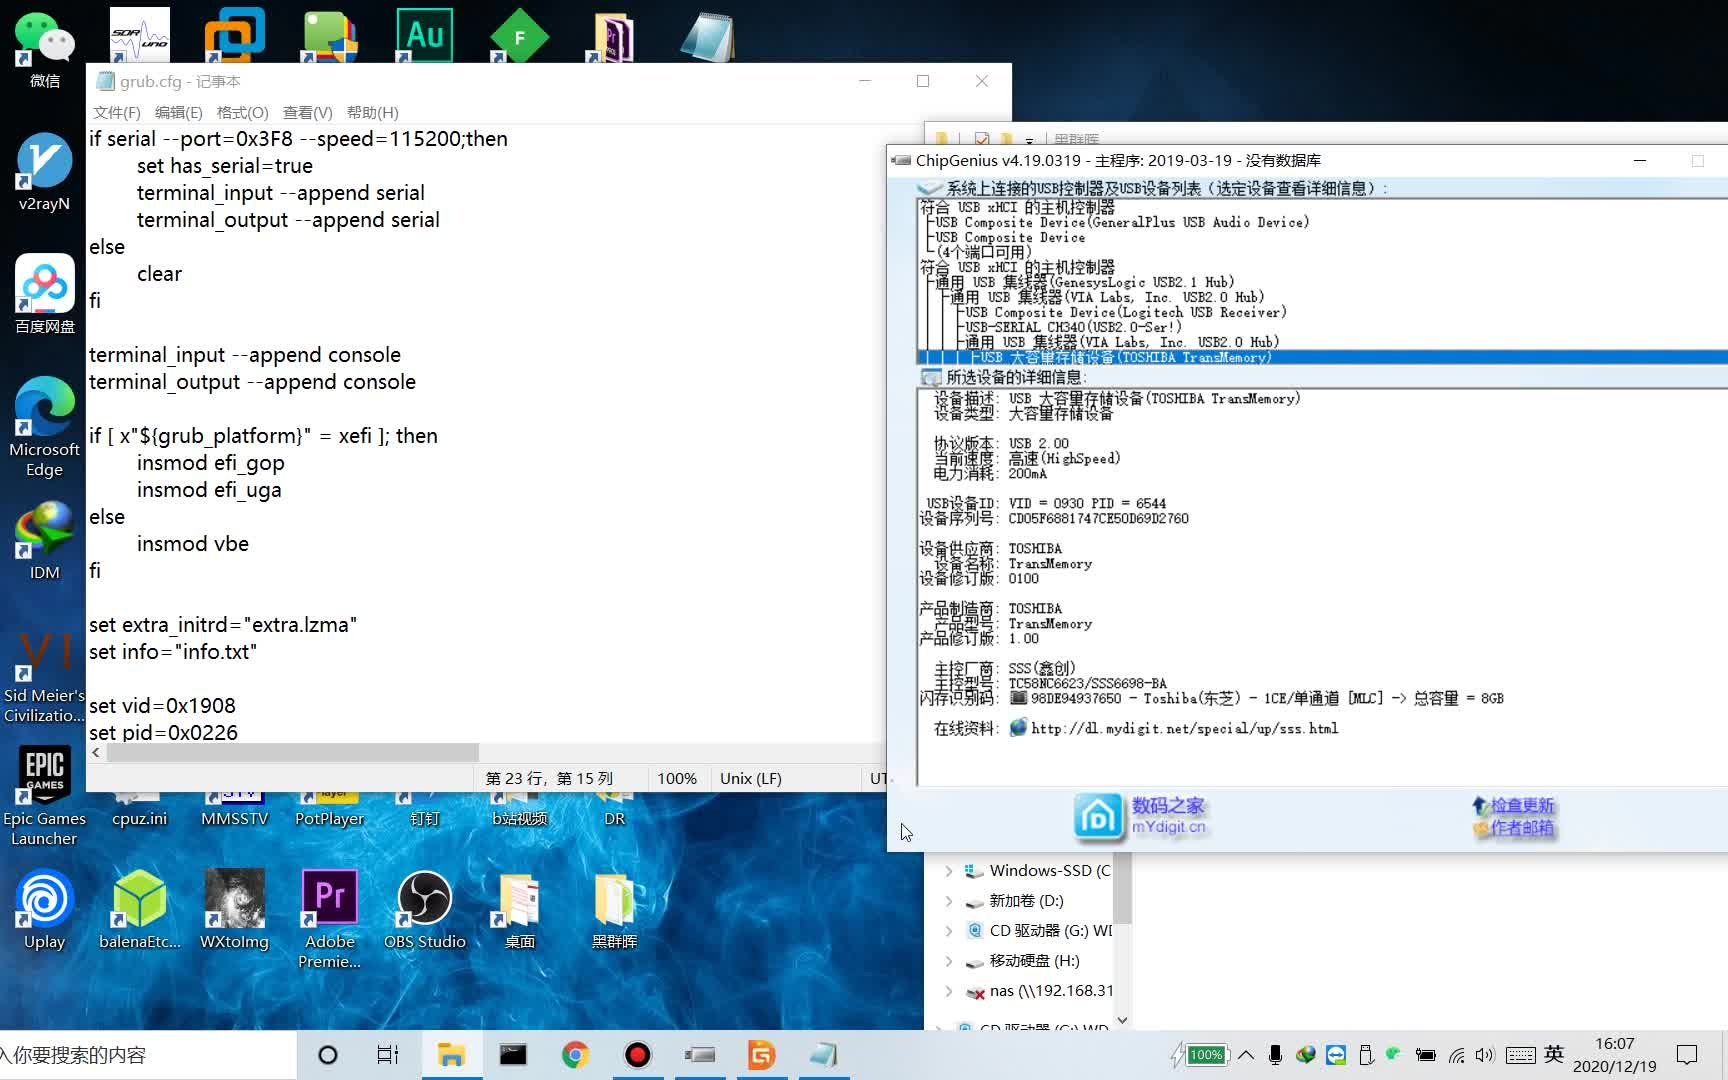
Task: Open Notepad 文件(F) menu
Action: pyautogui.click(x=117, y=112)
